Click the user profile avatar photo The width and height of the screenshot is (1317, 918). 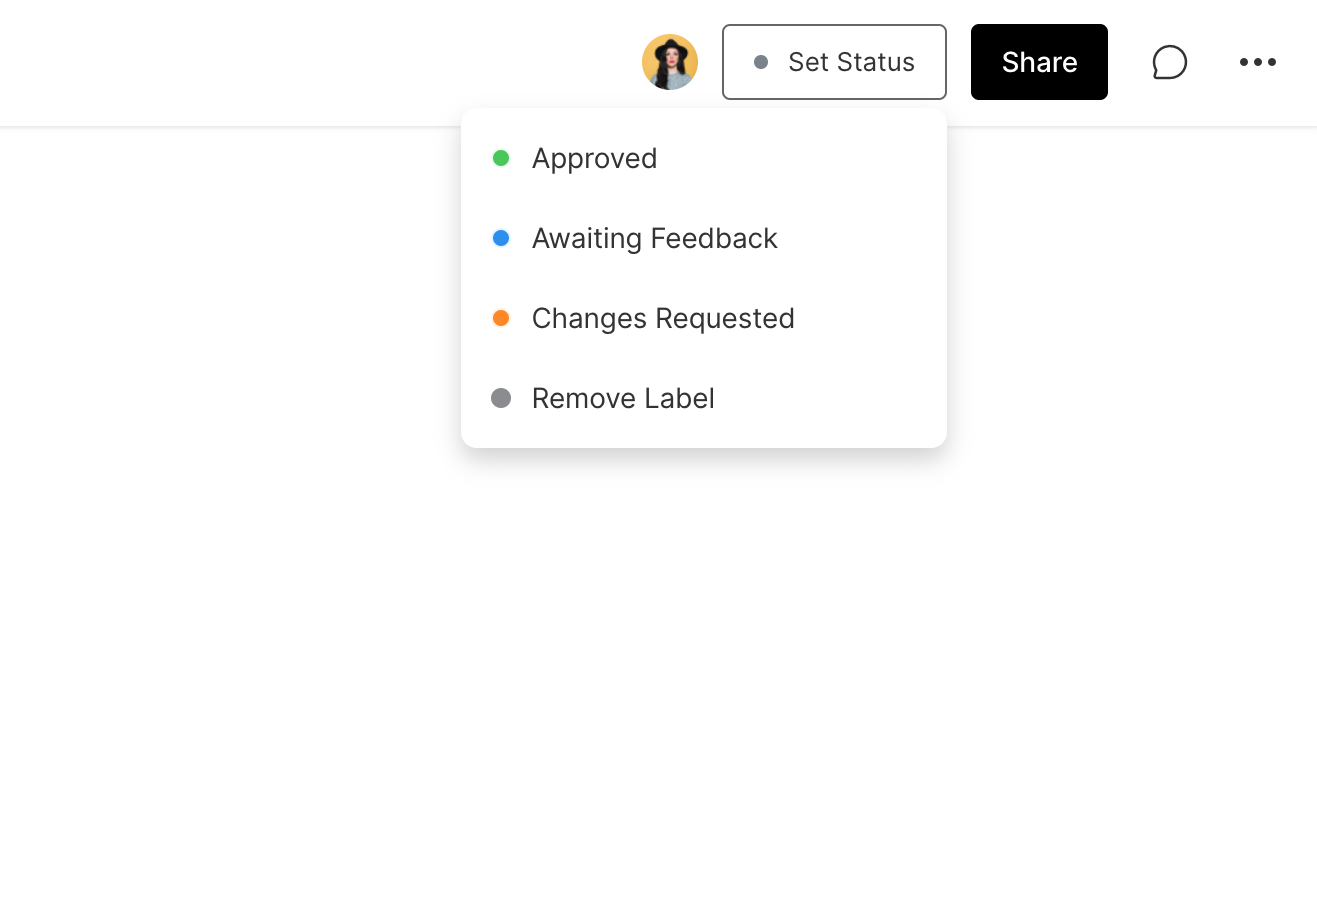(669, 62)
